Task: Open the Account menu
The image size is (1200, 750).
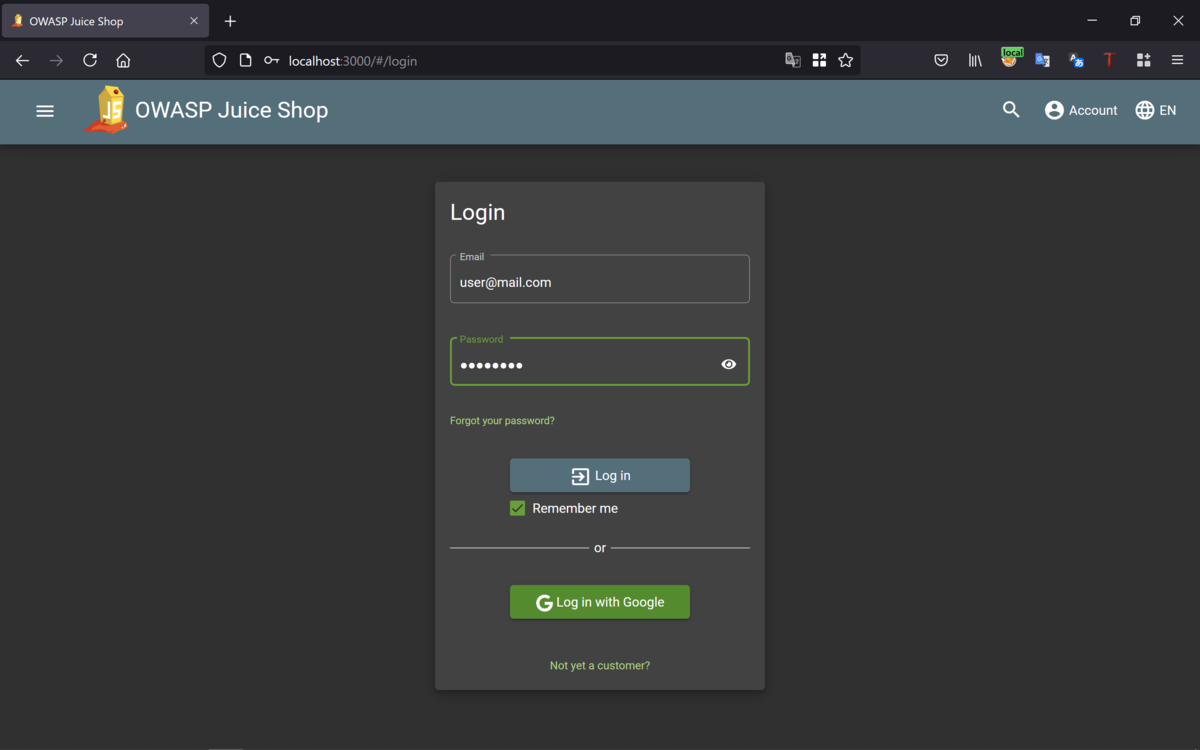Action: (1081, 110)
